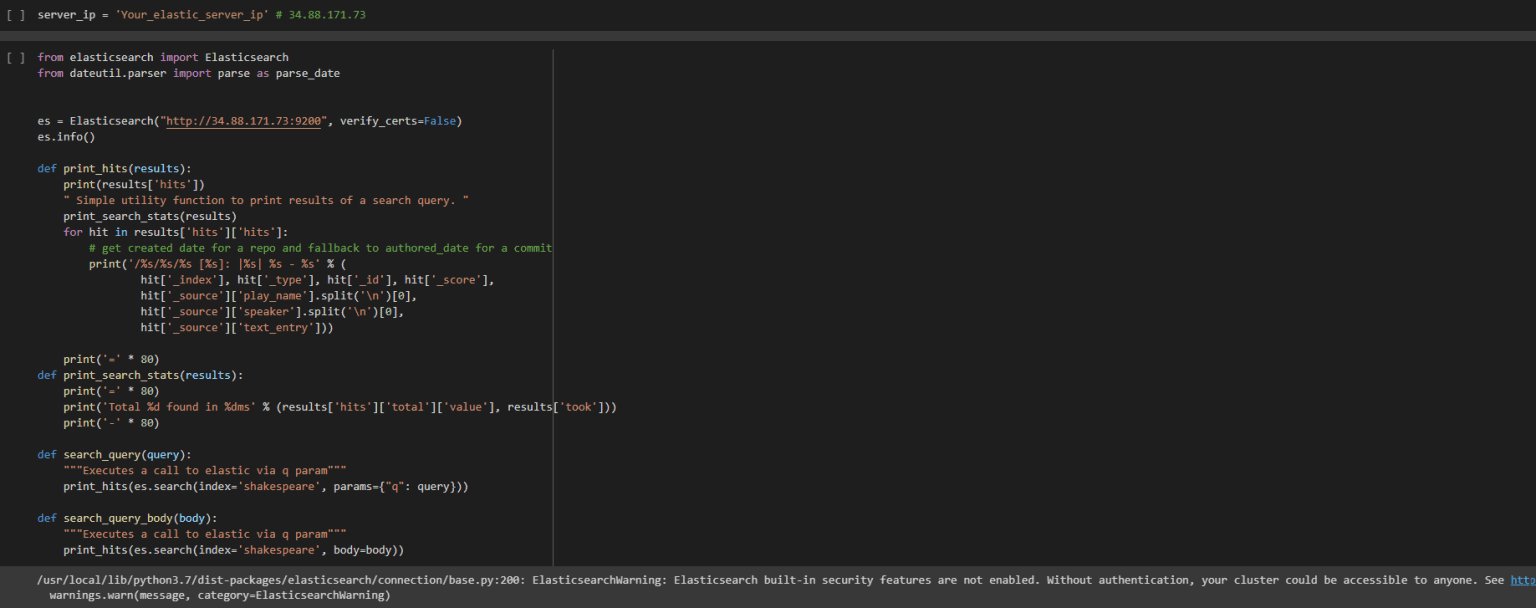Click the empty gap between the two cells
This screenshot has width=1536, height=608.
700,38
